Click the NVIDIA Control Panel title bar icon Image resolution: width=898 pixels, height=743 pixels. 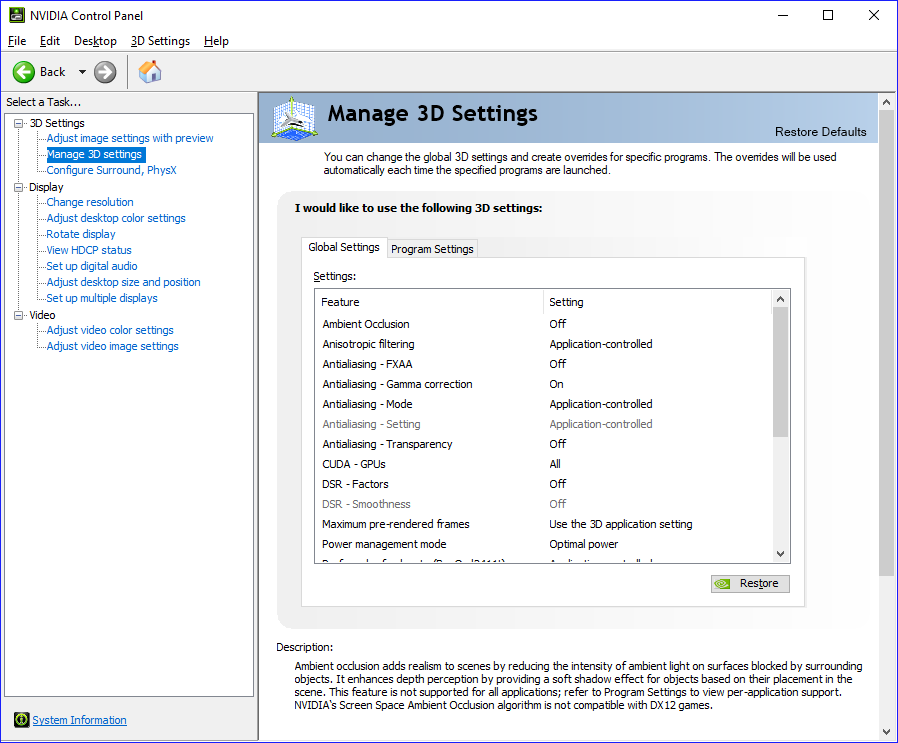[17, 15]
